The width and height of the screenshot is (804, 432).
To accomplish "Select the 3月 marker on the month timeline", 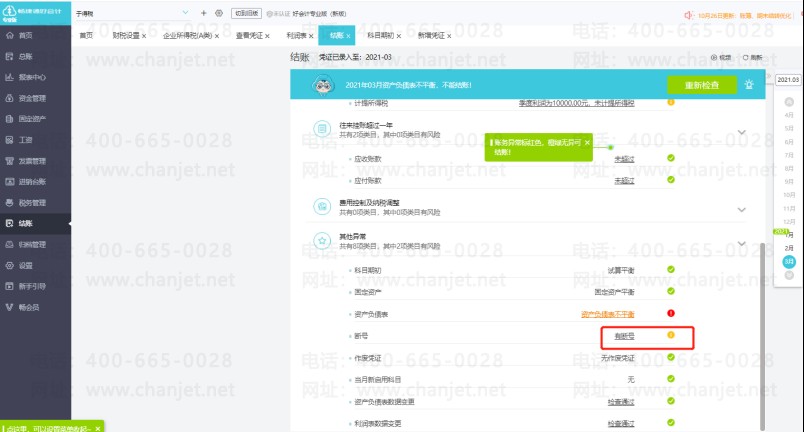I will [x=788, y=261].
